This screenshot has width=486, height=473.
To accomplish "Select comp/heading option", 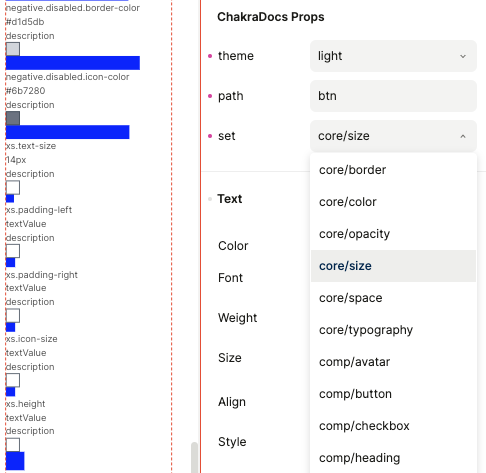I will pos(393,458).
